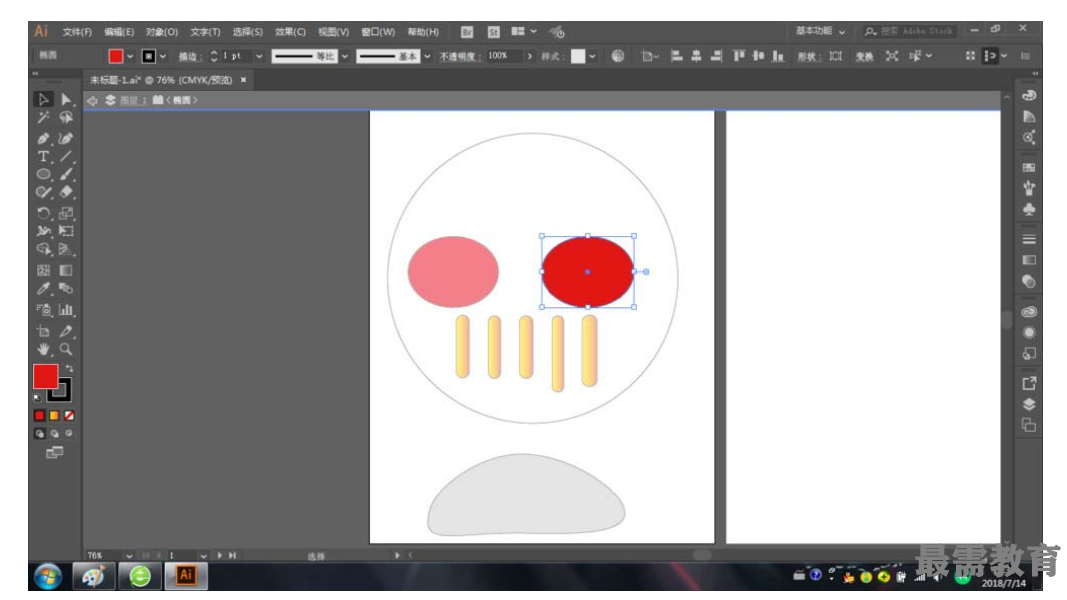This screenshot has height=600, width=1067.
Task: Set paint mode to Color
Action: (x=39, y=416)
